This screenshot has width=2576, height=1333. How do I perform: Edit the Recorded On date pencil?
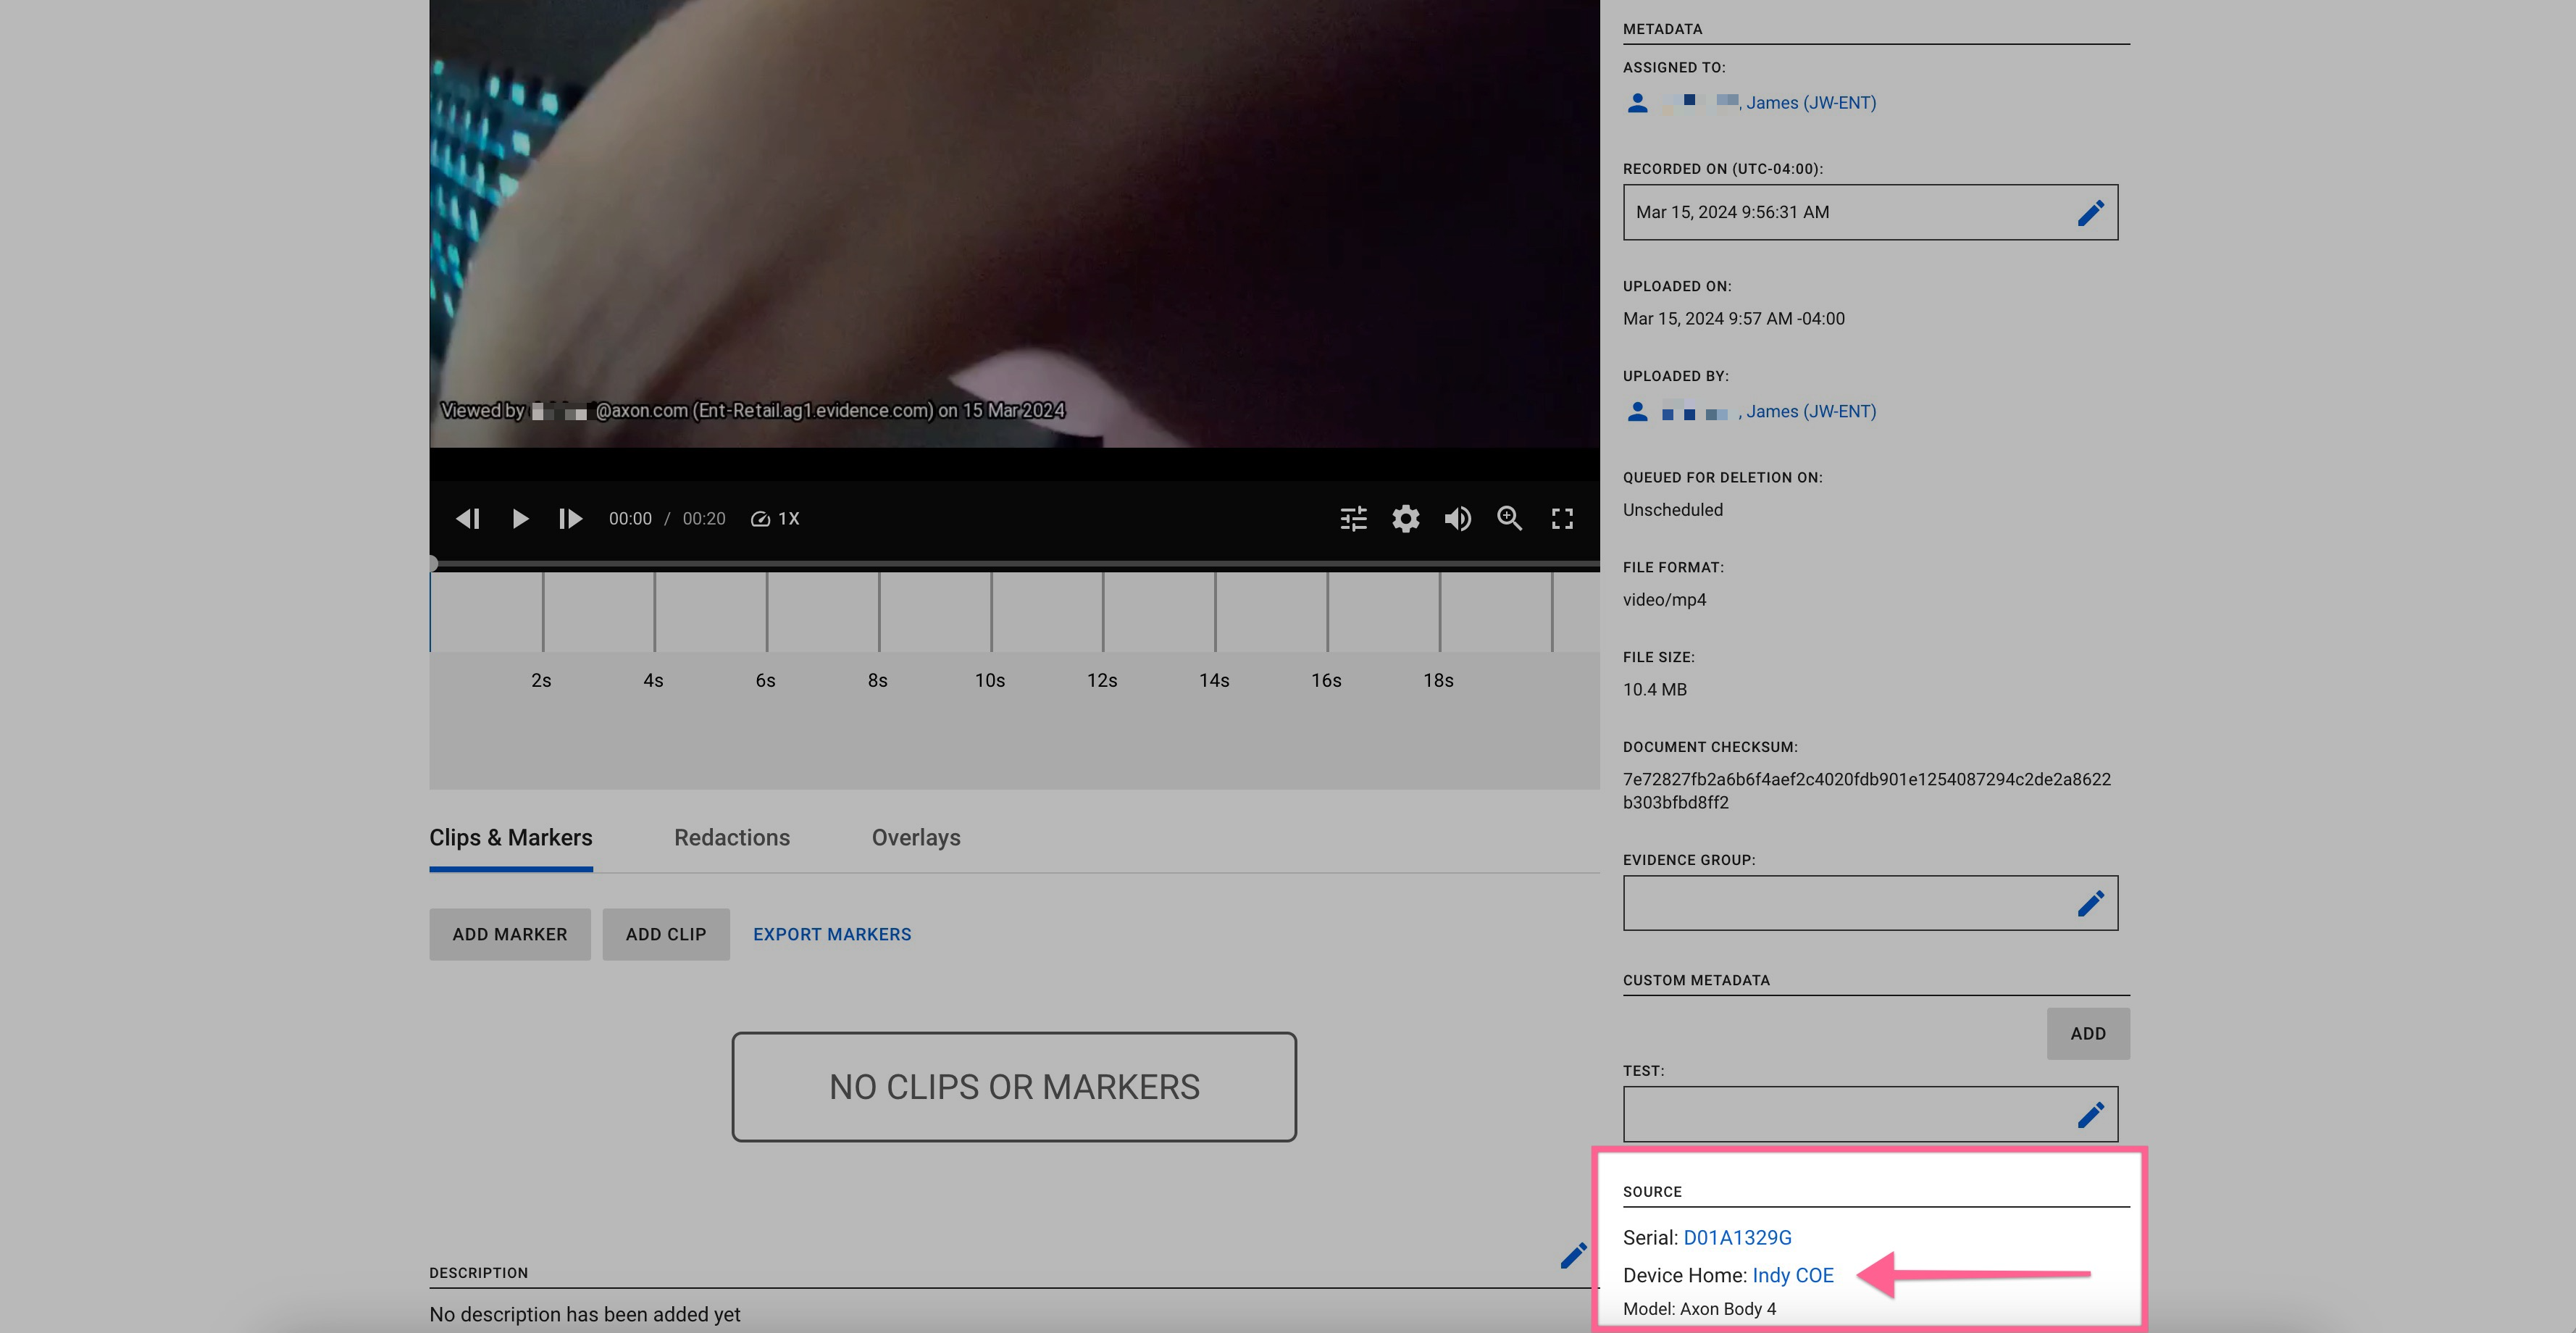[x=2090, y=212]
